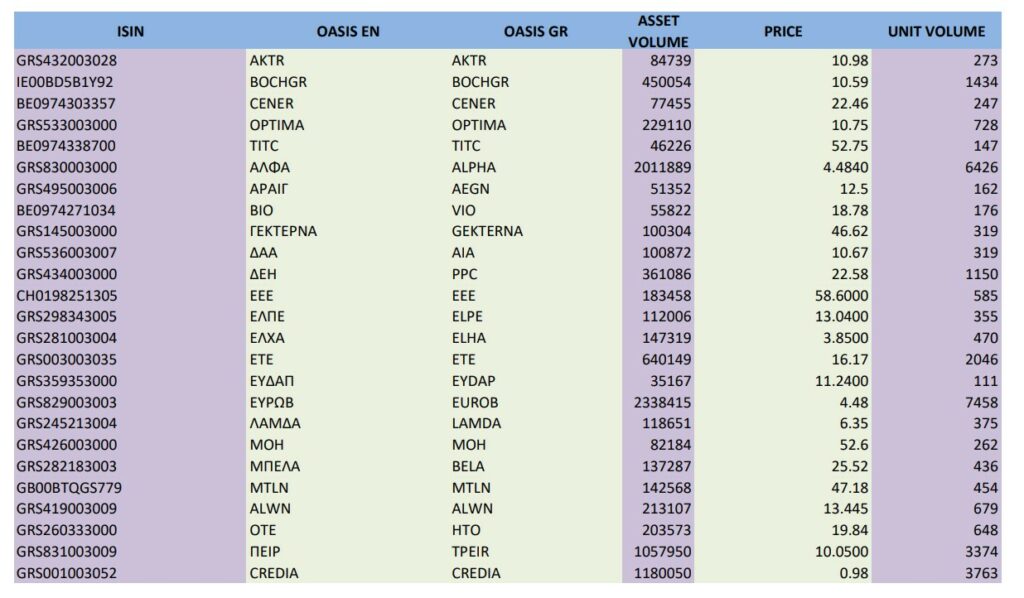The width and height of the screenshot is (1024, 598).
Task: Click the asset volume value 2011889
Action: 662,168
